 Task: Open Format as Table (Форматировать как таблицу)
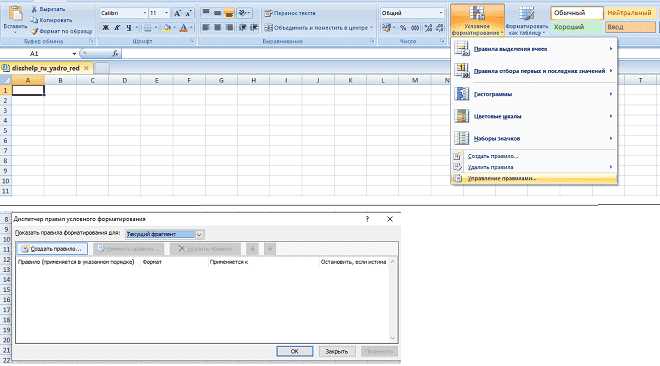click(527, 20)
